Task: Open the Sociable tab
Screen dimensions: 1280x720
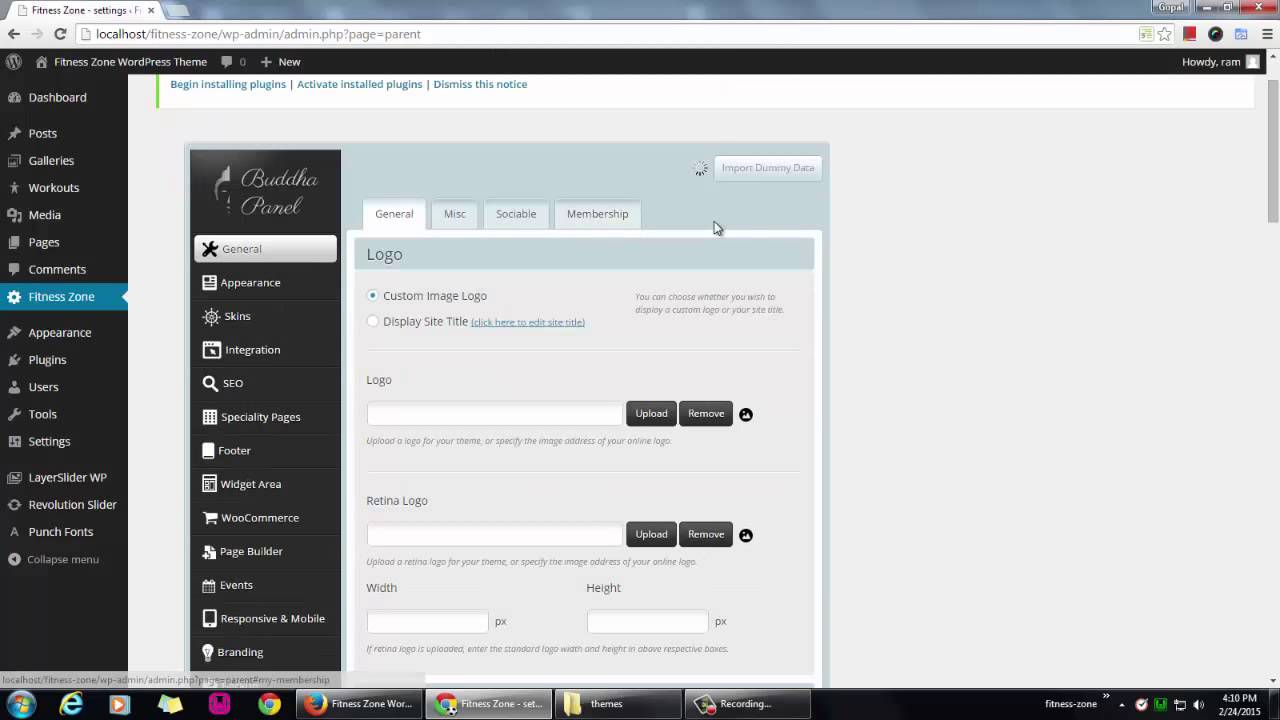Action: (x=516, y=214)
